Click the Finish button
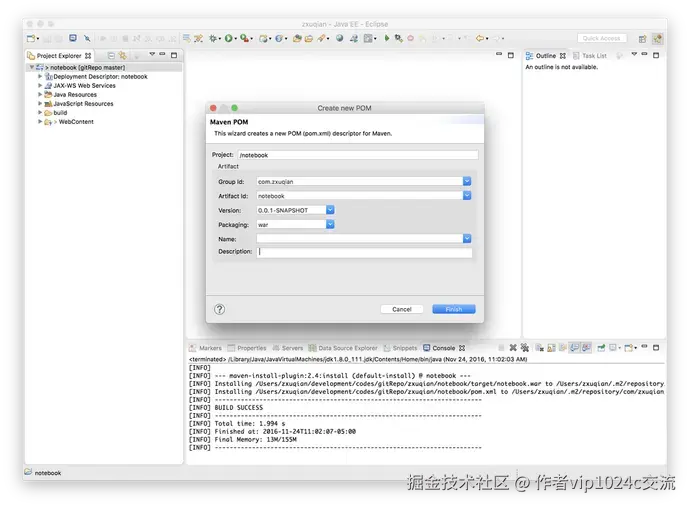This screenshot has height=507, width=690. 454,309
